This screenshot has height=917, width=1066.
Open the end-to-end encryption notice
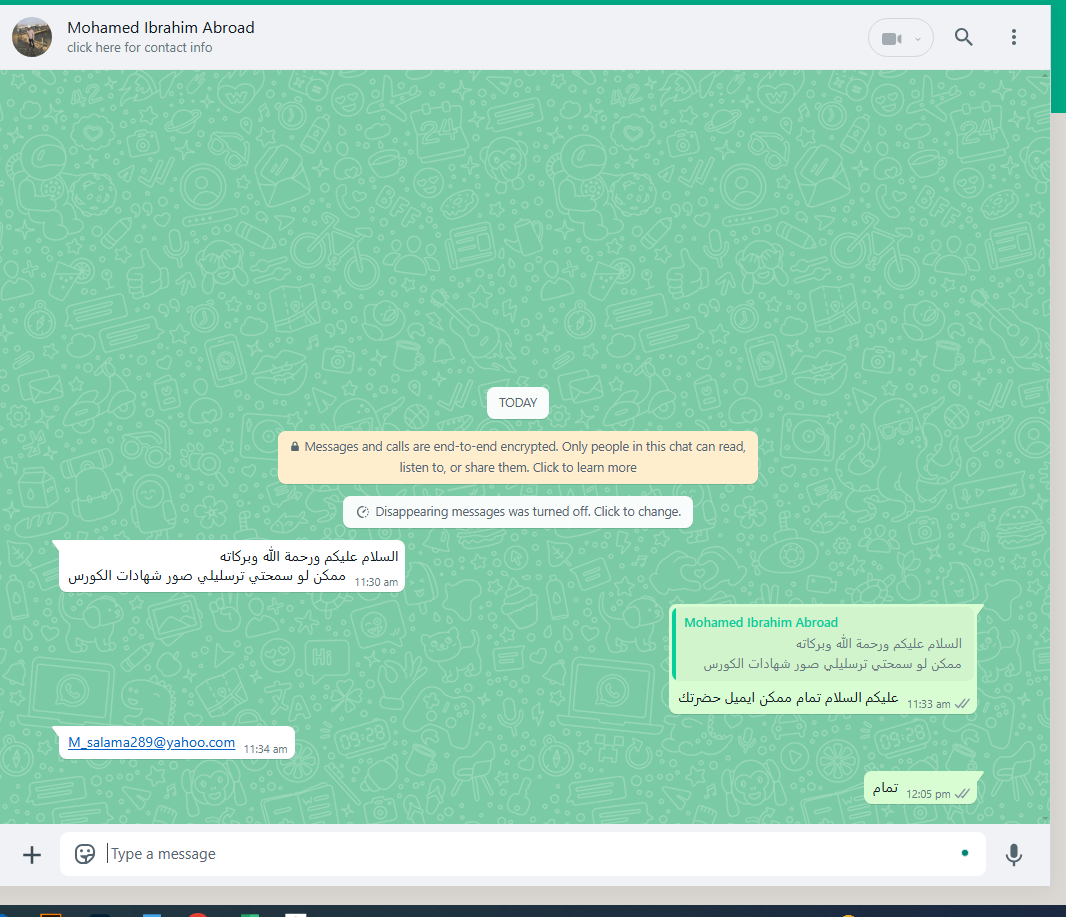[518, 457]
